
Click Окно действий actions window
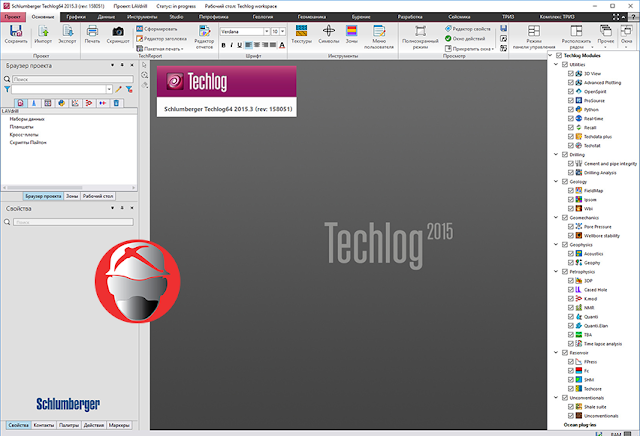click(x=465, y=39)
